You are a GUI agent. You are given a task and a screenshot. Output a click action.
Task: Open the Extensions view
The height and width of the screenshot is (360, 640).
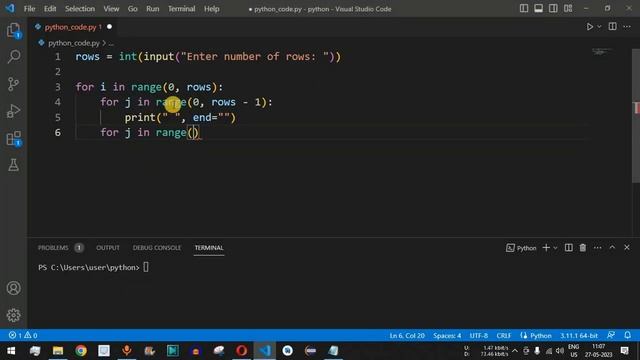pos(13,138)
